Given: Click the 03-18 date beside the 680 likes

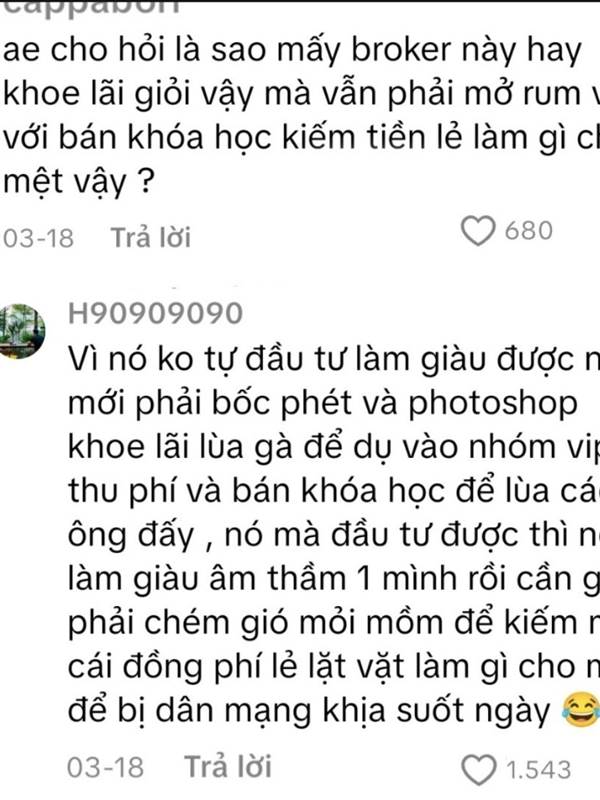Looking at the screenshot, I should pos(38,238).
